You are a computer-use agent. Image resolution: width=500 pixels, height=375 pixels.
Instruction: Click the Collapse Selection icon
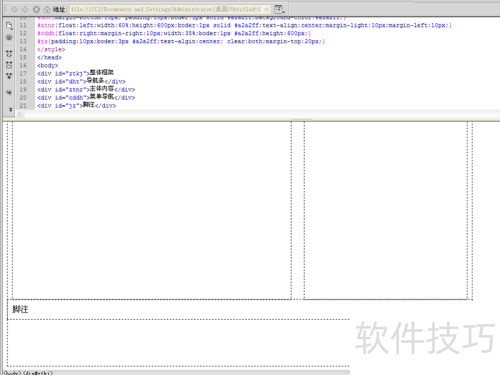pos(9,65)
